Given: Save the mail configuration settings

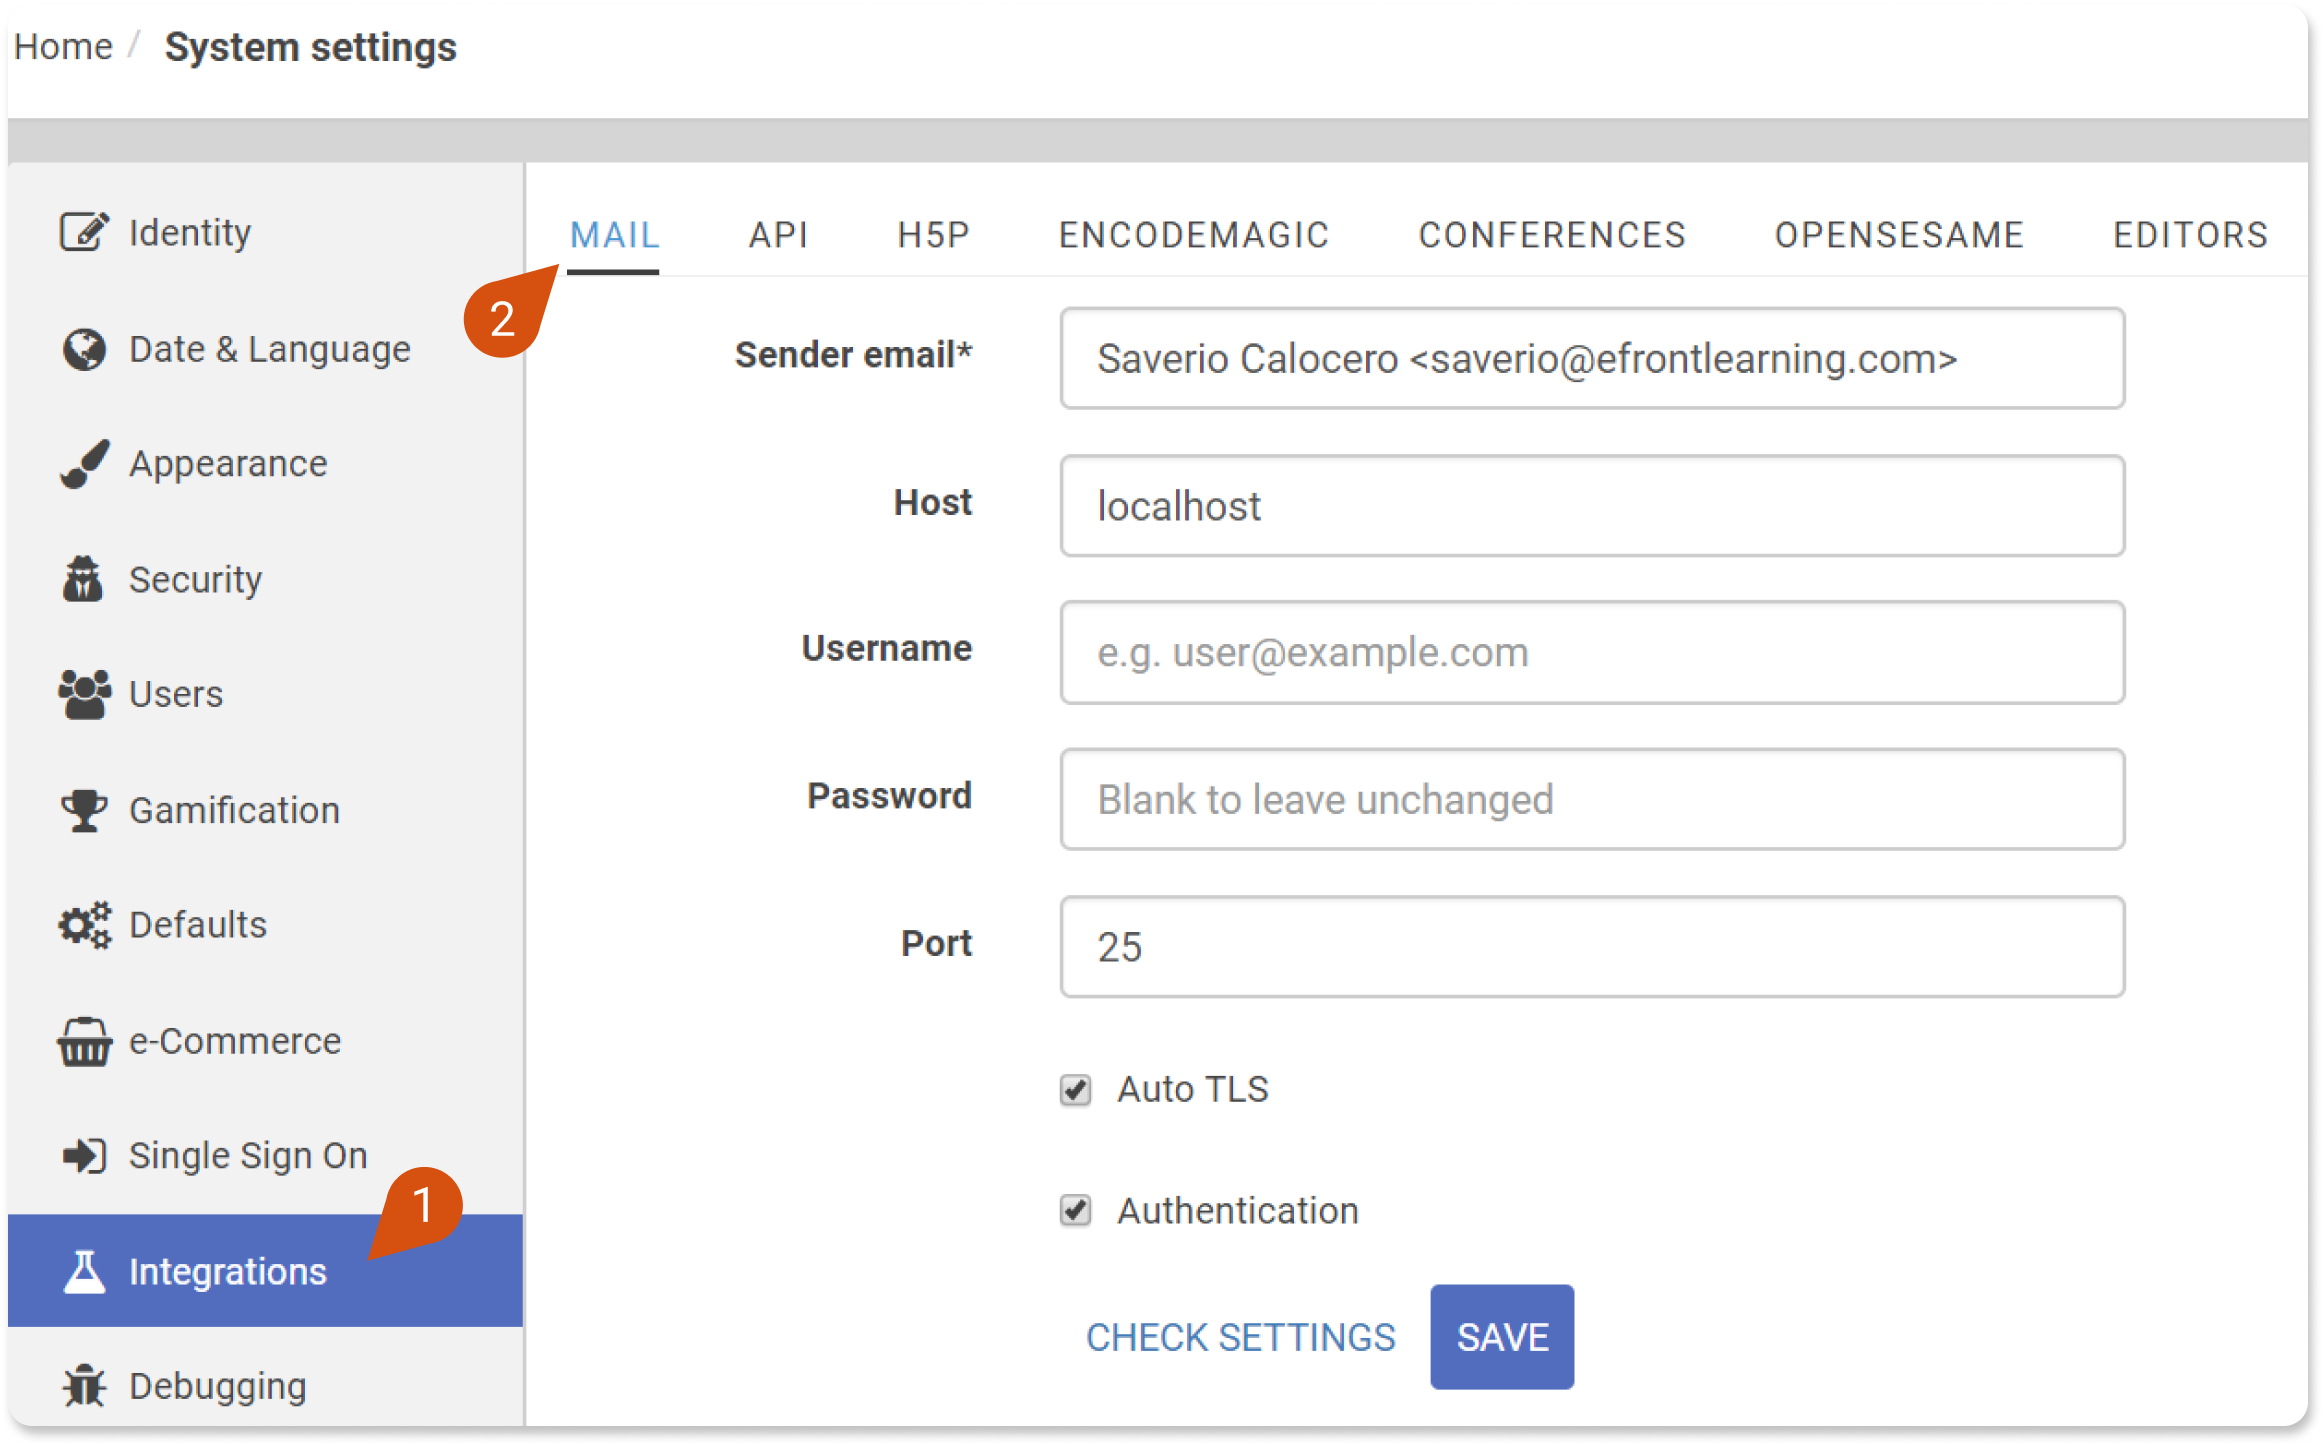Looking at the screenshot, I should [x=1501, y=1333].
